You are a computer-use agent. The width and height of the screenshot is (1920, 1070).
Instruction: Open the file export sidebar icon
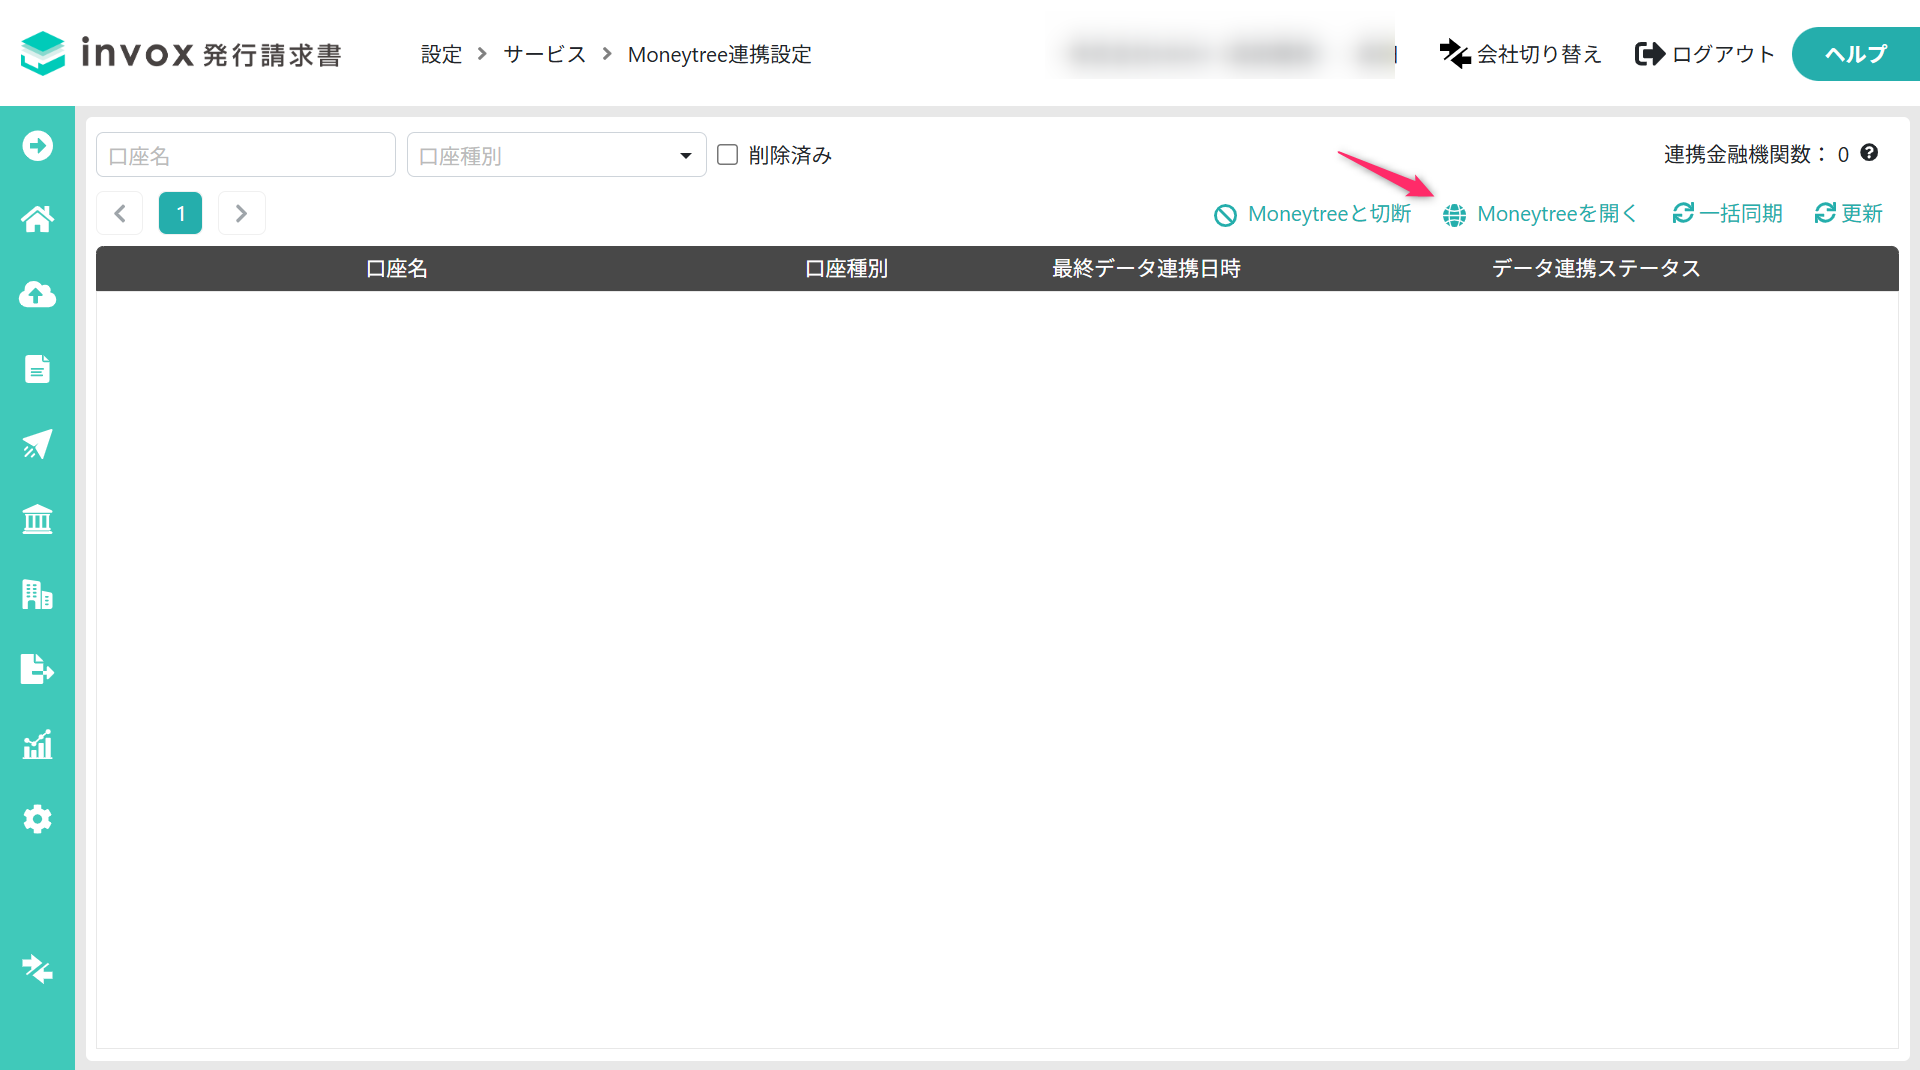point(38,669)
